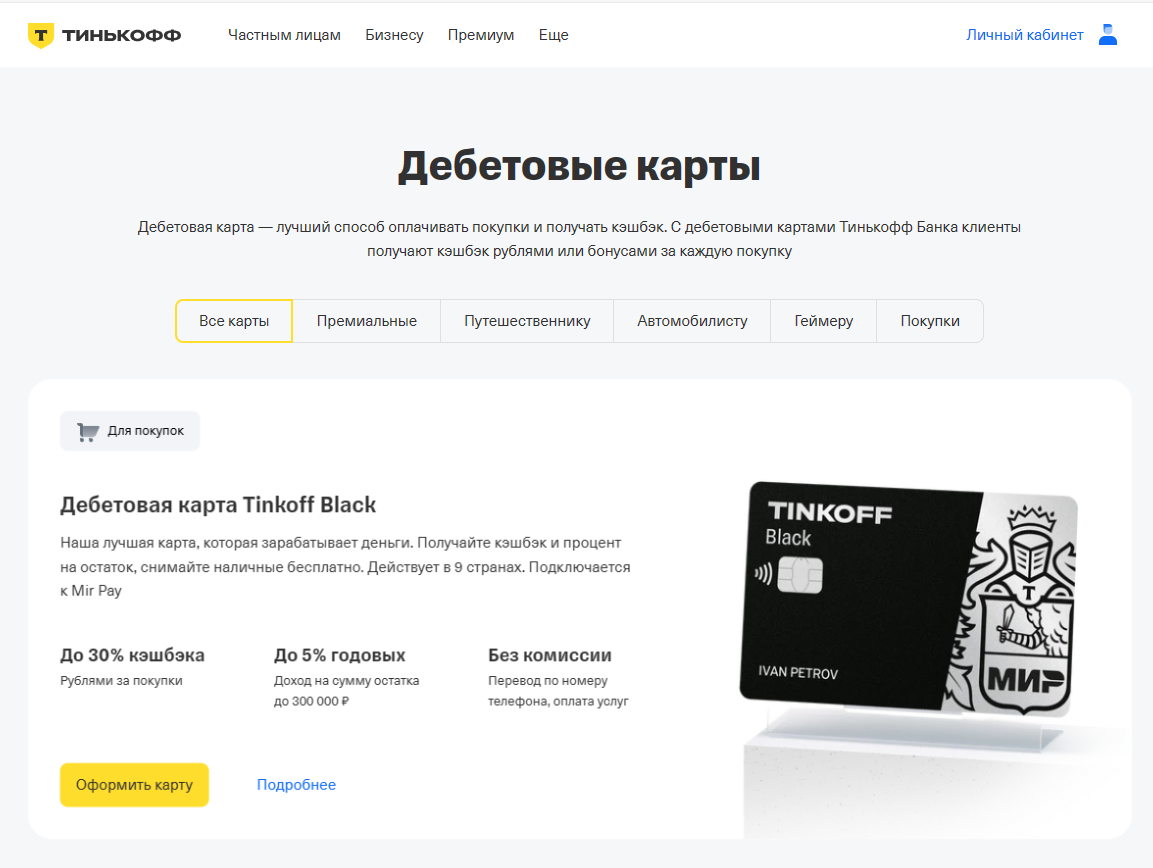
Task: Open Премиум menu item
Action: [x=481, y=35]
